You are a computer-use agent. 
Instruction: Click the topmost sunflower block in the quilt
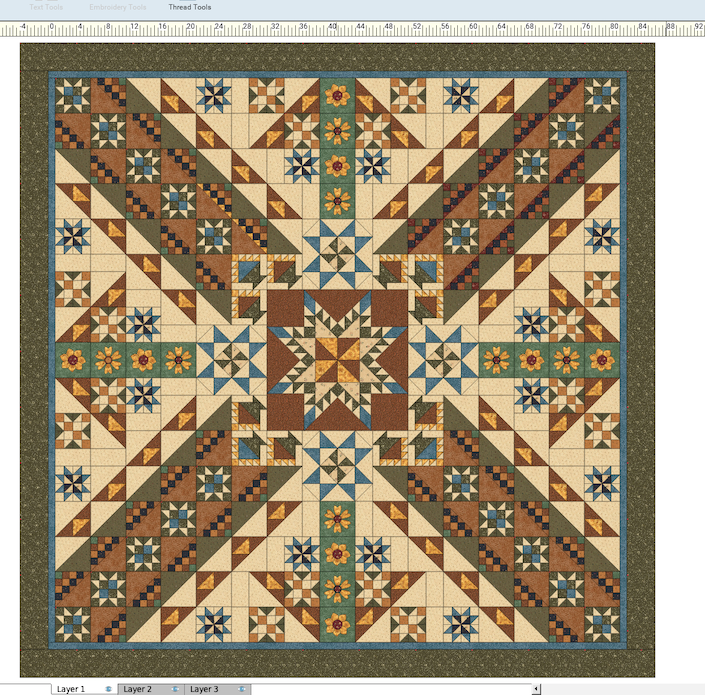pos(337,98)
